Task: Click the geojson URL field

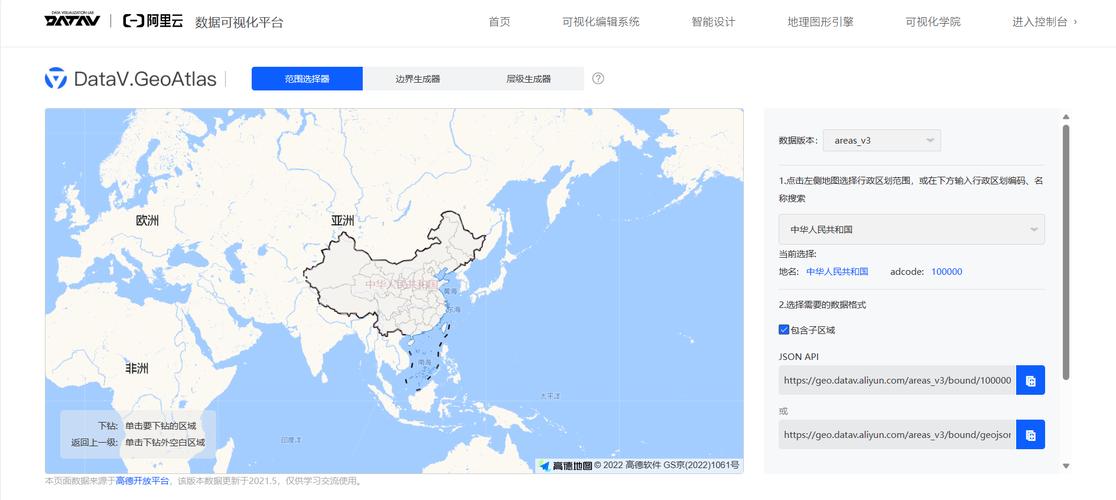Action: click(897, 435)
